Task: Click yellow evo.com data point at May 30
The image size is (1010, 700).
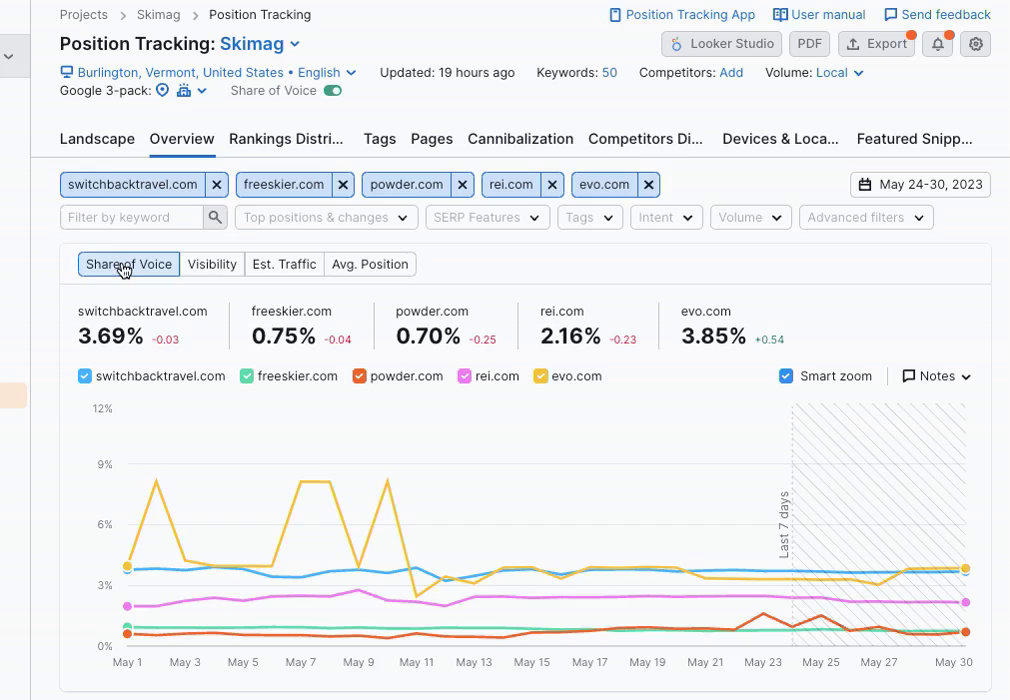Action: [x=965, y=569]
